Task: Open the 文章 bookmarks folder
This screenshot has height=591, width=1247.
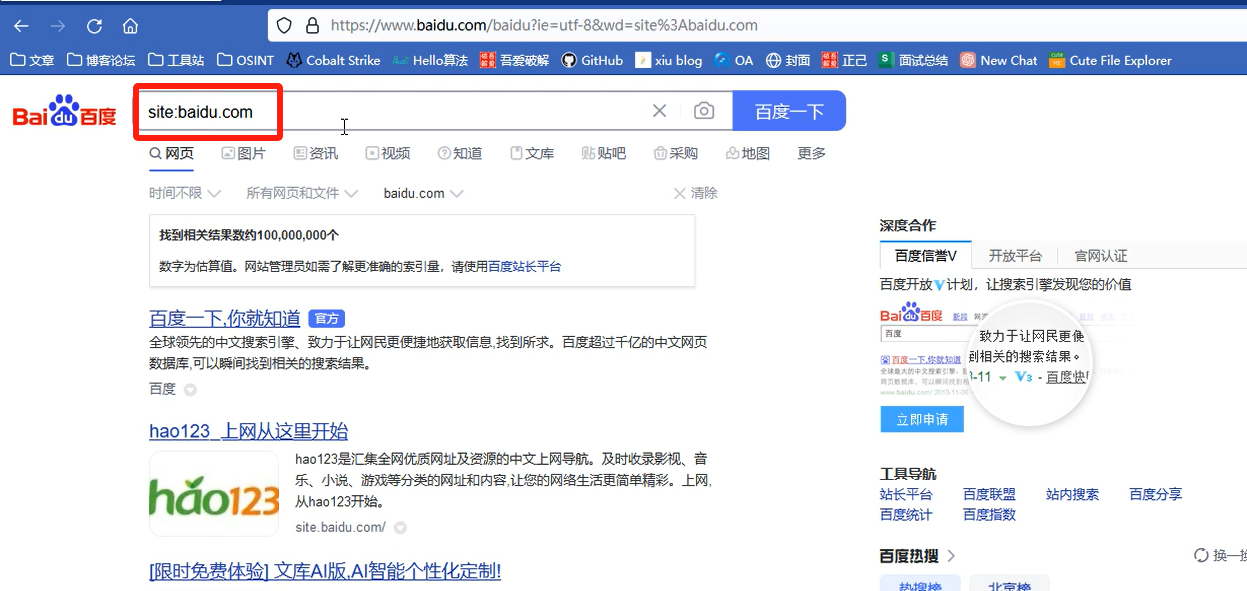Action: tap(32, 60)
